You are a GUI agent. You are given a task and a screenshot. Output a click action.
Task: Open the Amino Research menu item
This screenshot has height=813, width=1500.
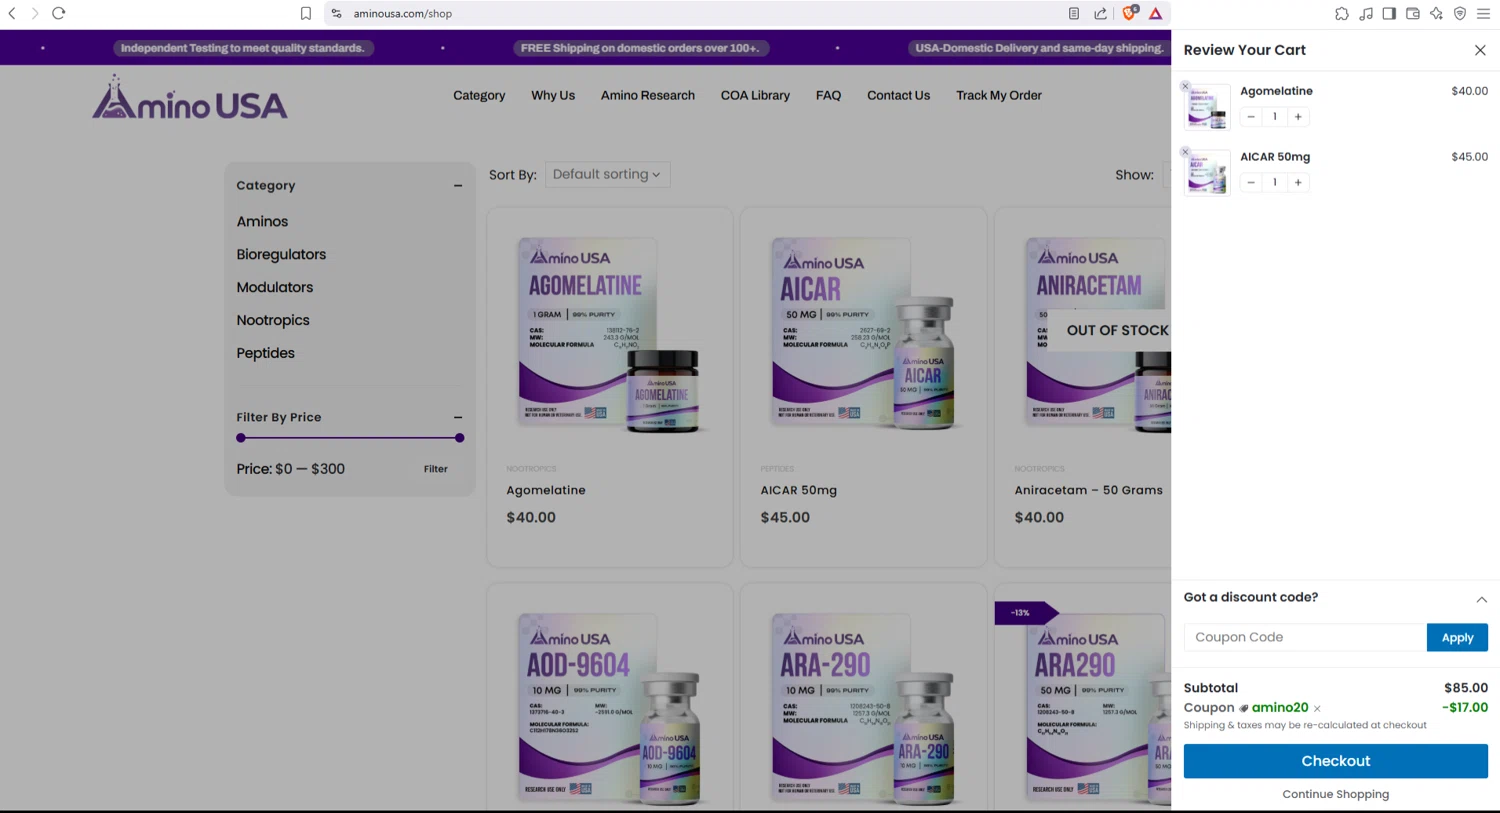(x=647, y=95)
